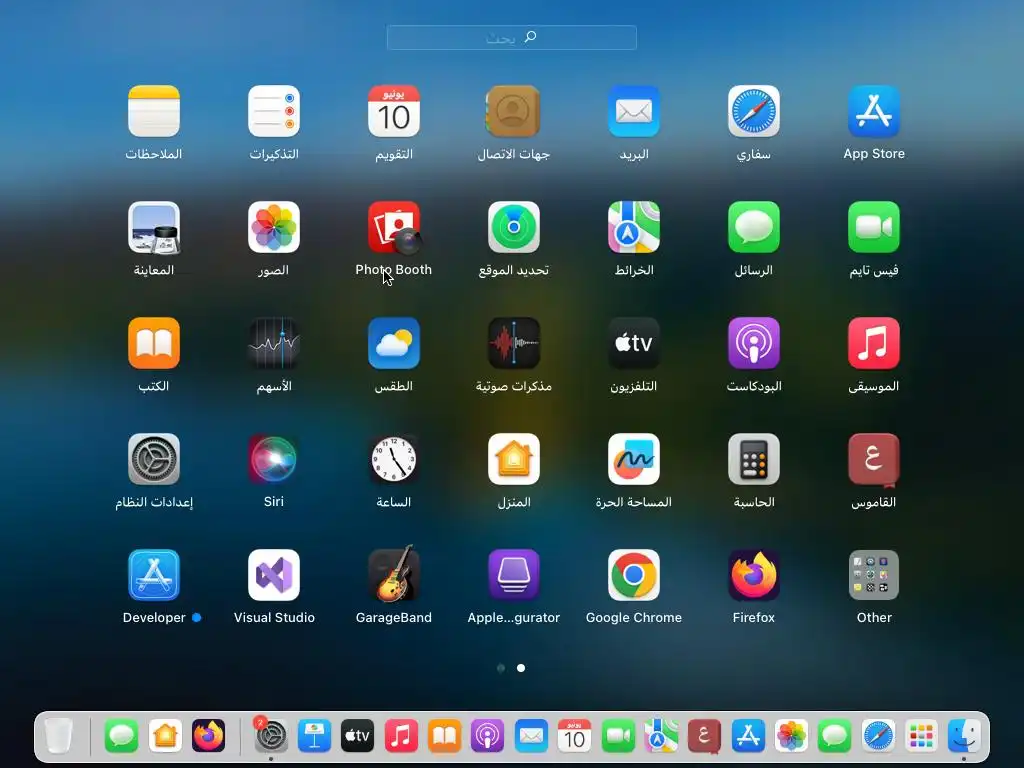Open Books (الكتب) in the Launchpad grid
Viewport: 1024px width, 768px height.
(153, 343)
